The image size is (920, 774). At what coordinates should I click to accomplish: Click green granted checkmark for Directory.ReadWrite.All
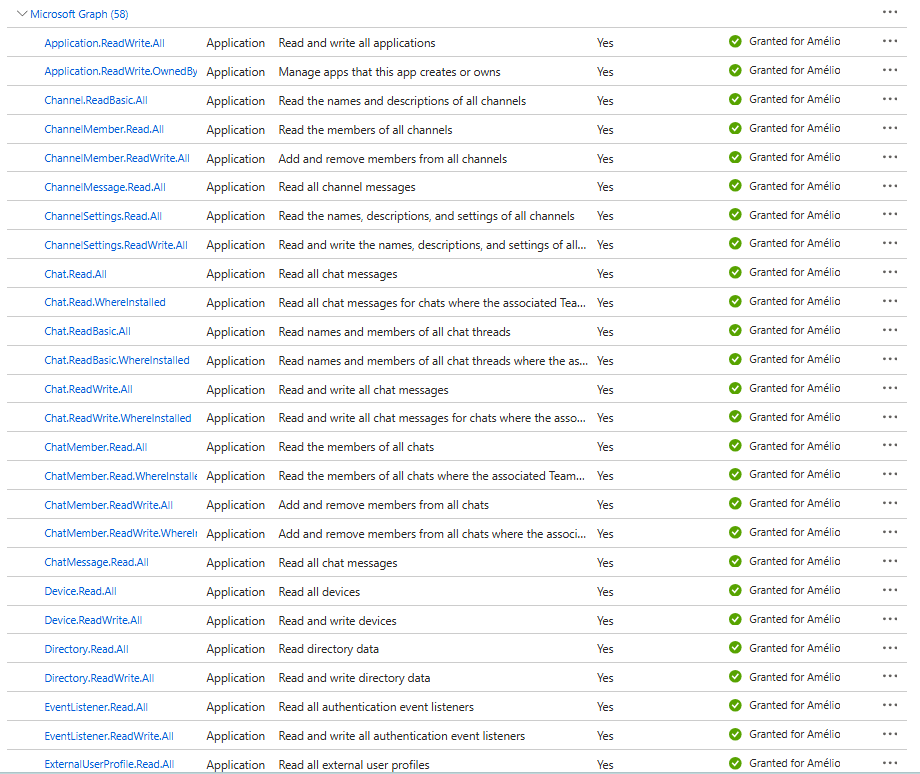[x=735, y=677]
